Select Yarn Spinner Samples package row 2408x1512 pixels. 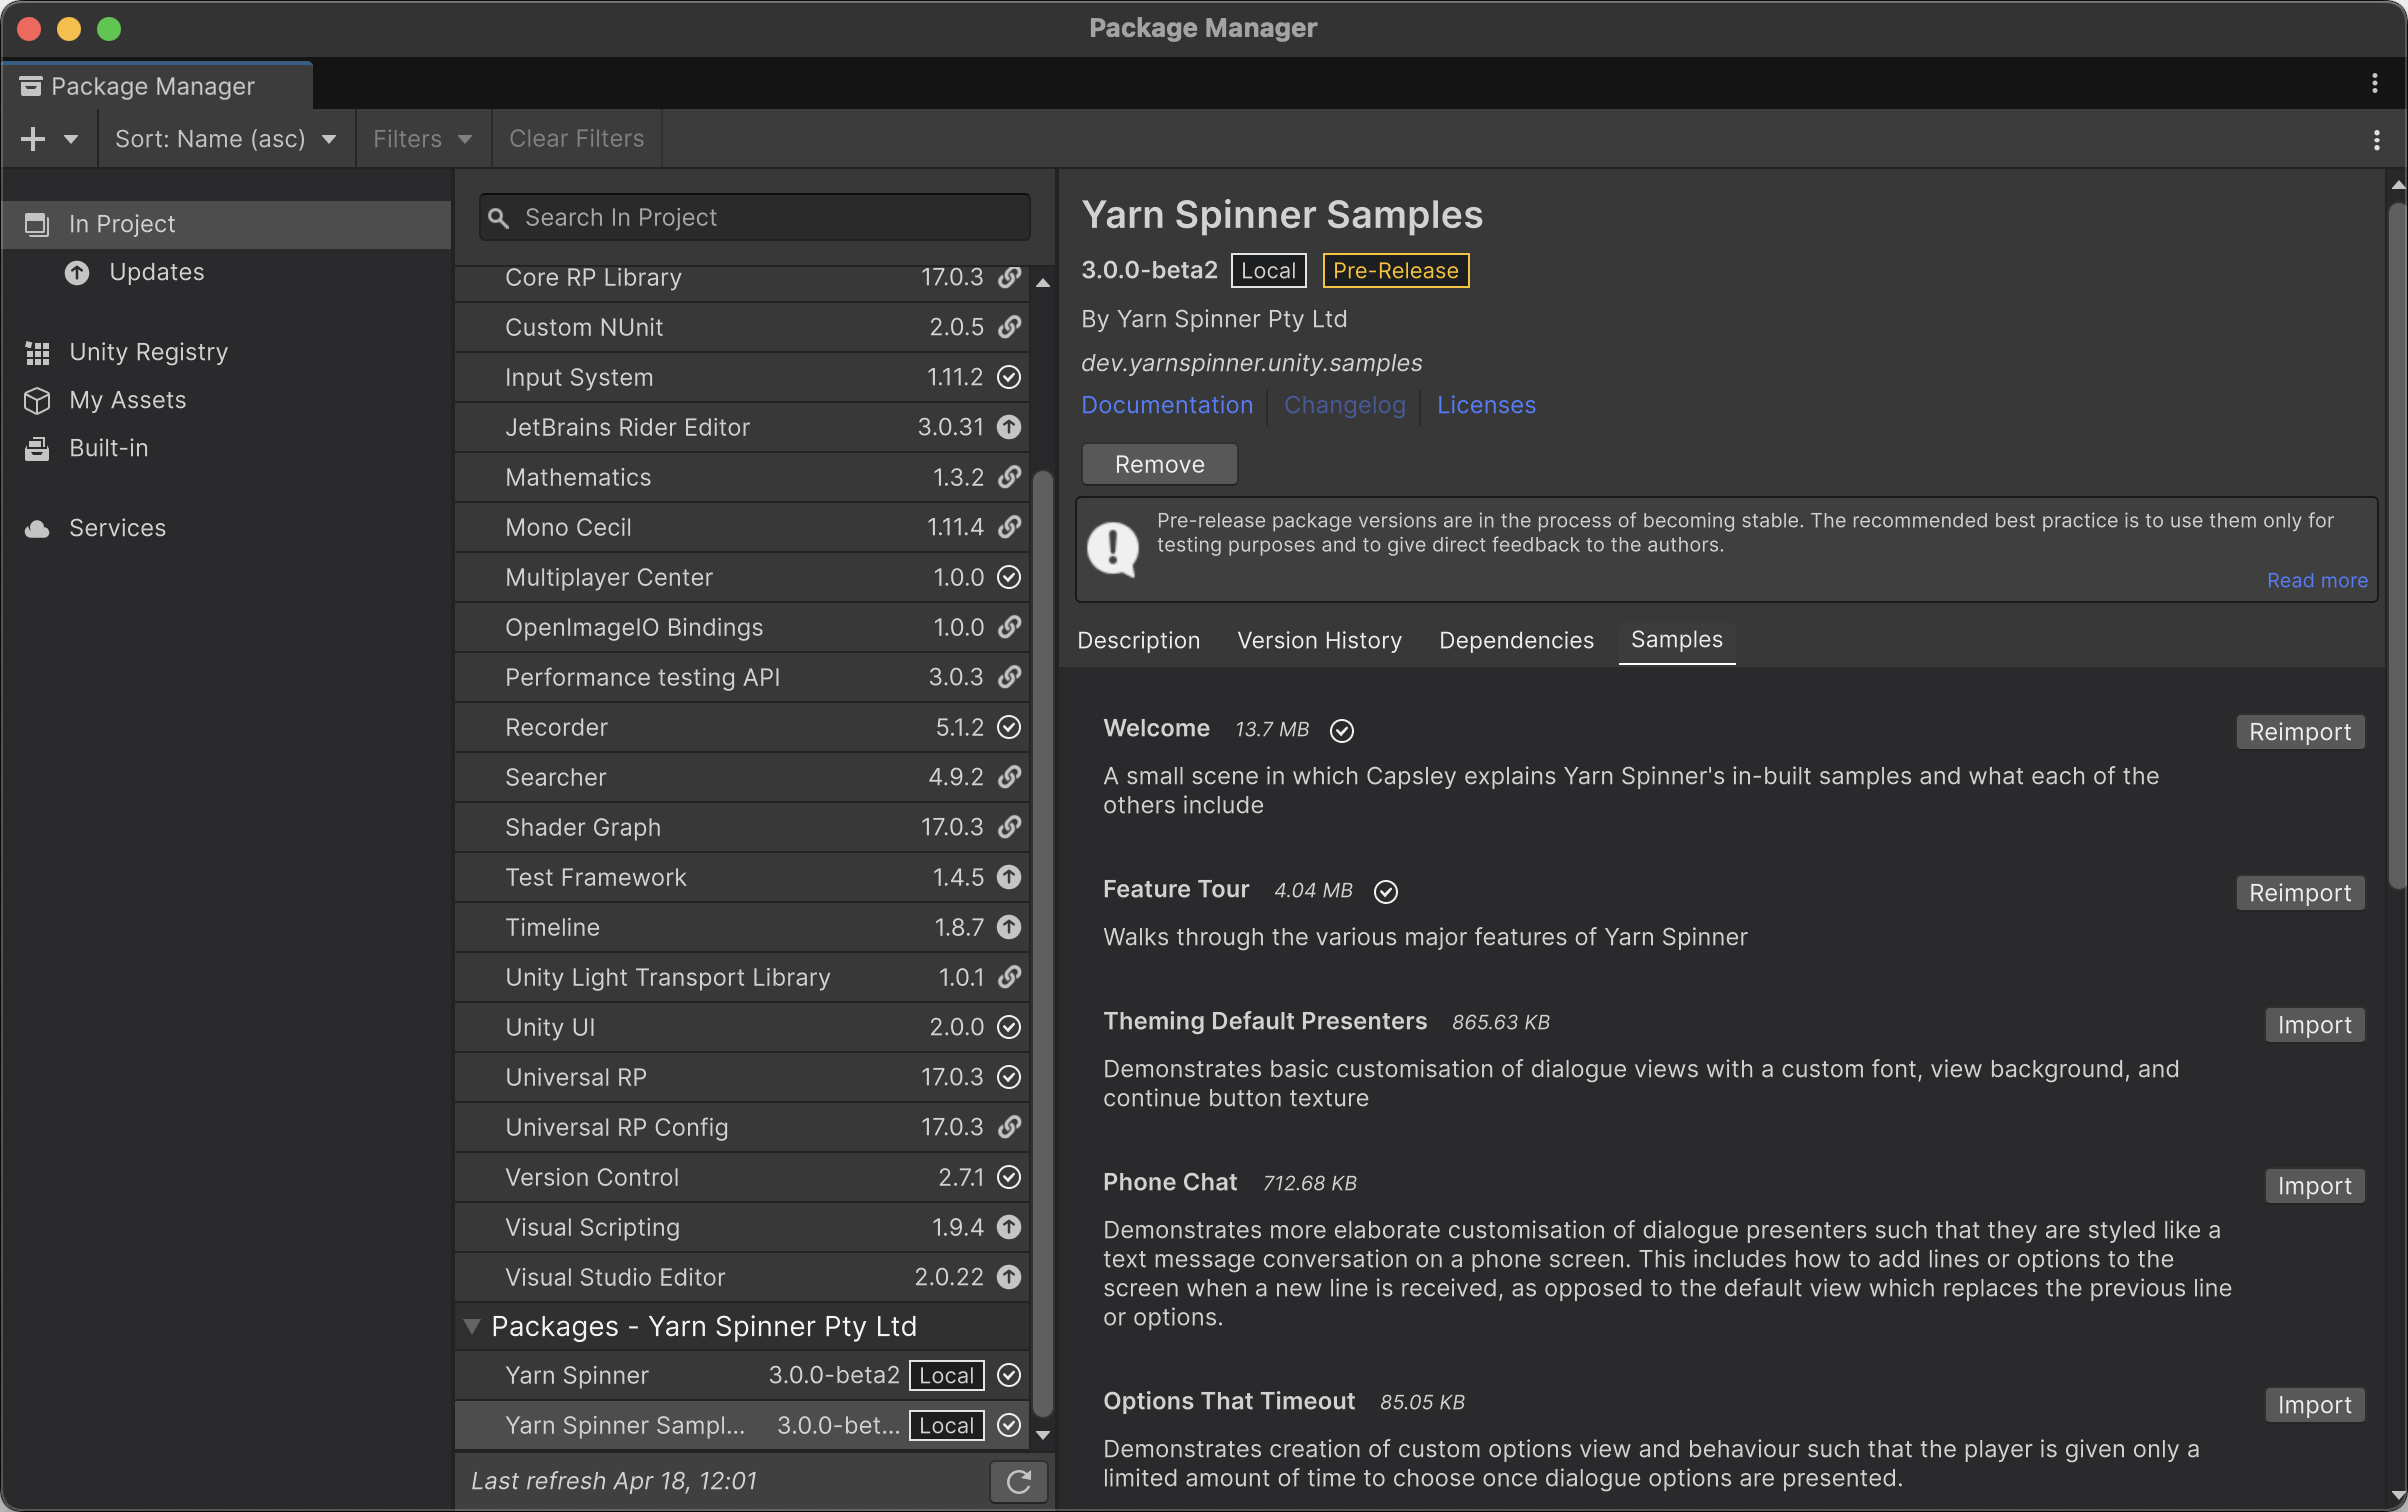(x=742, y=1425)
